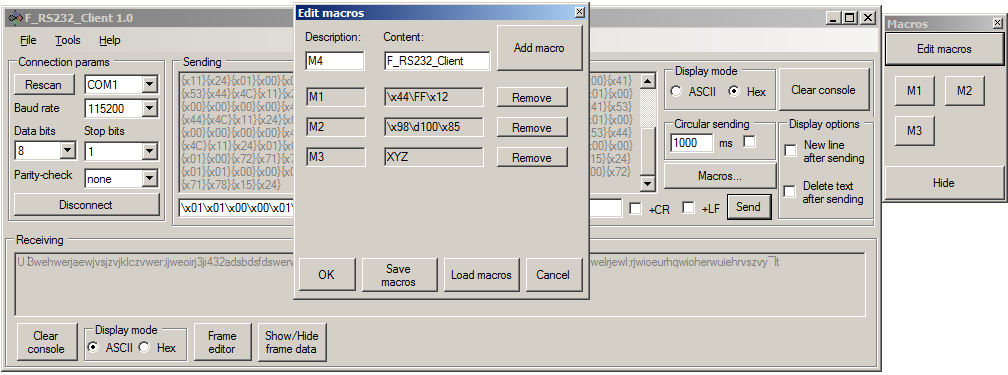Edit the circular sending 1000 ms field
This screenshot has width=1008, height=375.
[692, 143]
